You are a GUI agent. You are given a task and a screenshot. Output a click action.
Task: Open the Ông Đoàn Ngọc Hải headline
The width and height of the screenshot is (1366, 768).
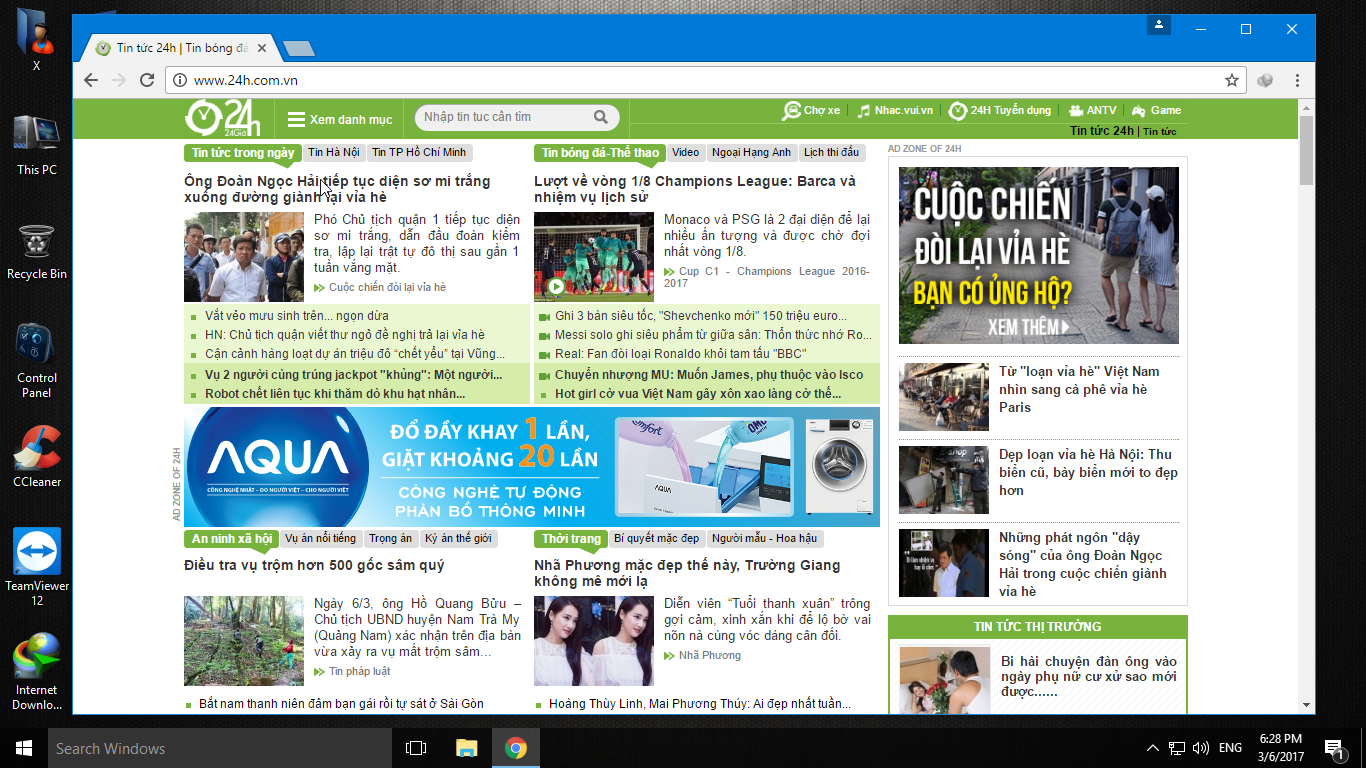pyautogui.click(x=337, y=189)
